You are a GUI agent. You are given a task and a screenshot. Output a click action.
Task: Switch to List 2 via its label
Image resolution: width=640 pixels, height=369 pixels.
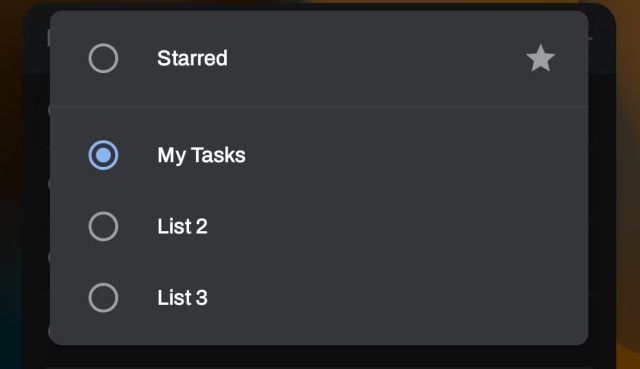182,226
